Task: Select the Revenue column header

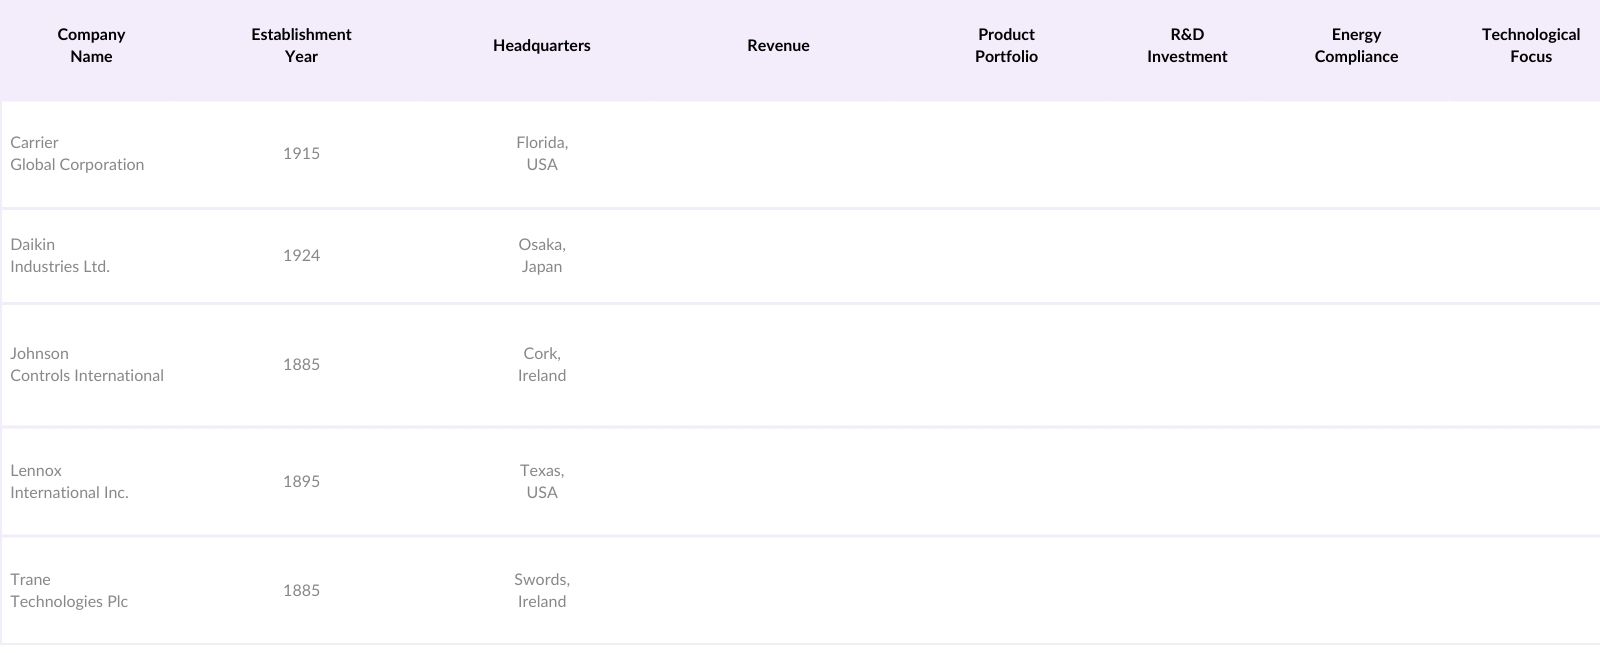Action: tap(778, 46)
